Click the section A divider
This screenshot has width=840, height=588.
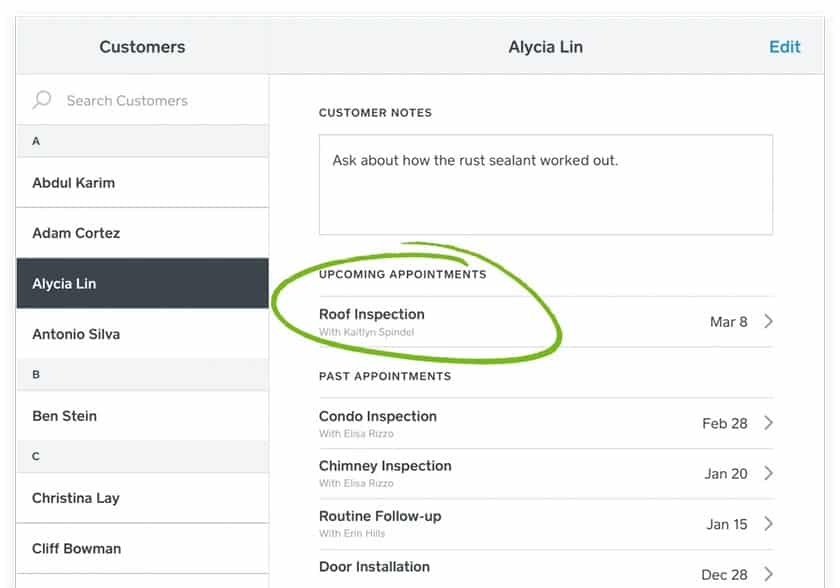click(141, 141)
